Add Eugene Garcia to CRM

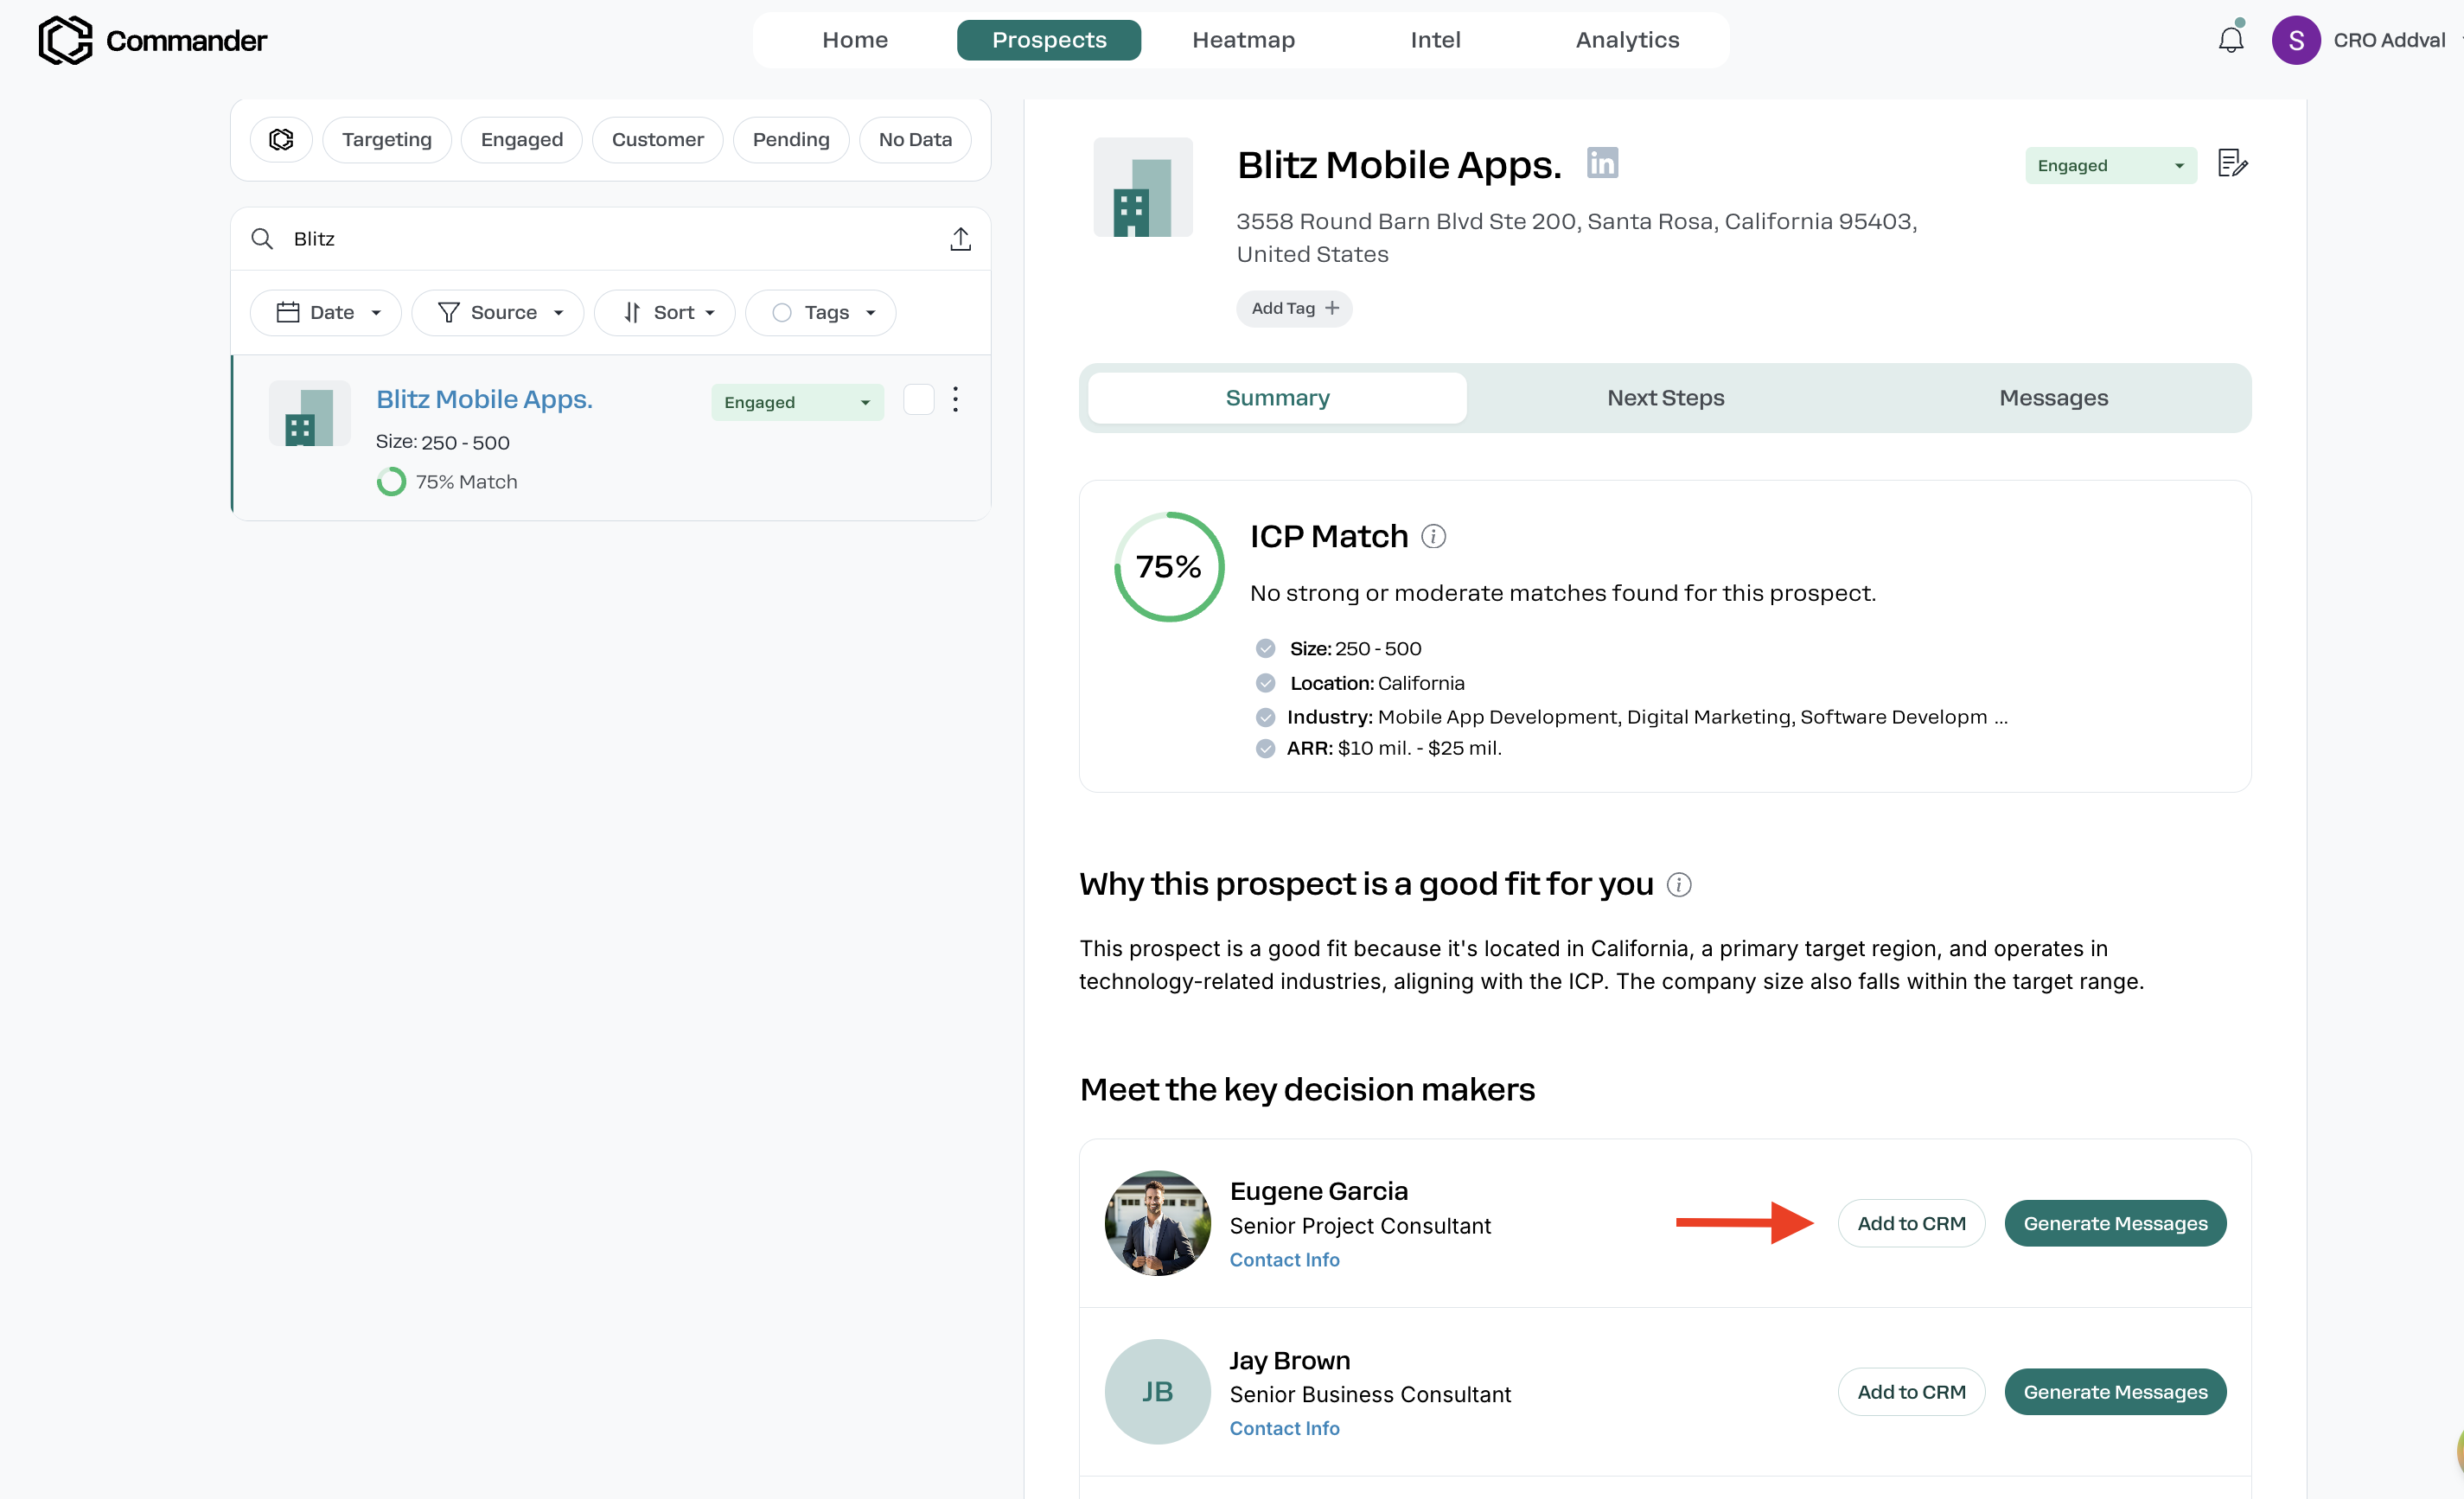click(1910, 1223)
